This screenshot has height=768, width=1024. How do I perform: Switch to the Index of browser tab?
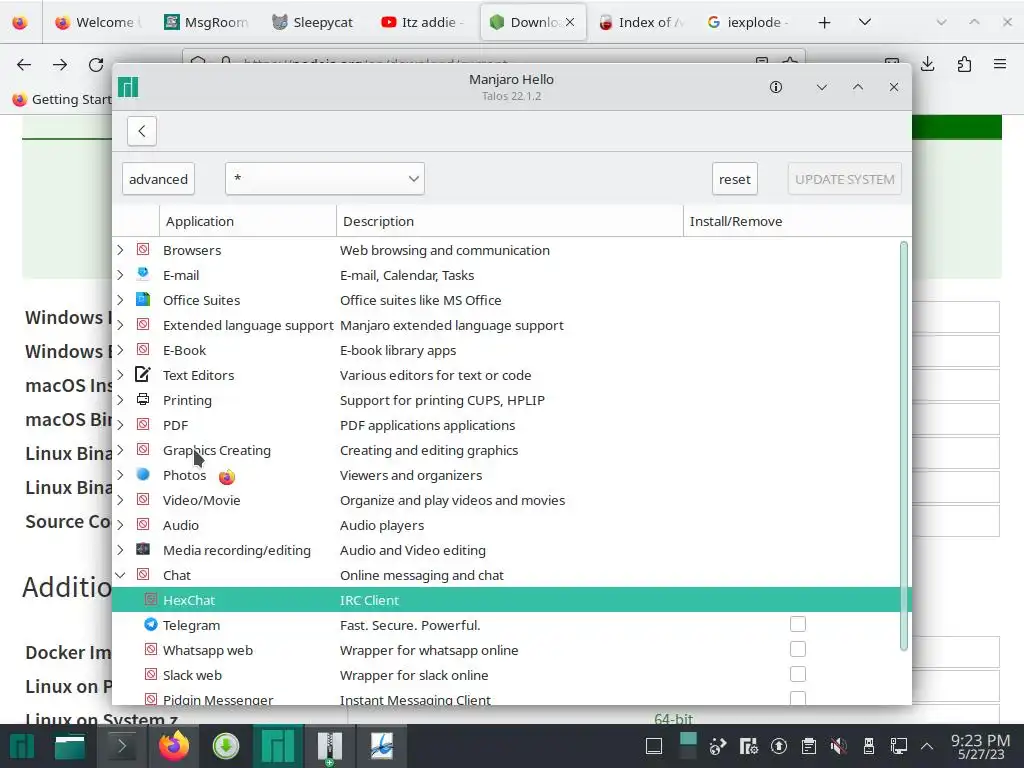click(x=641, y=22)
